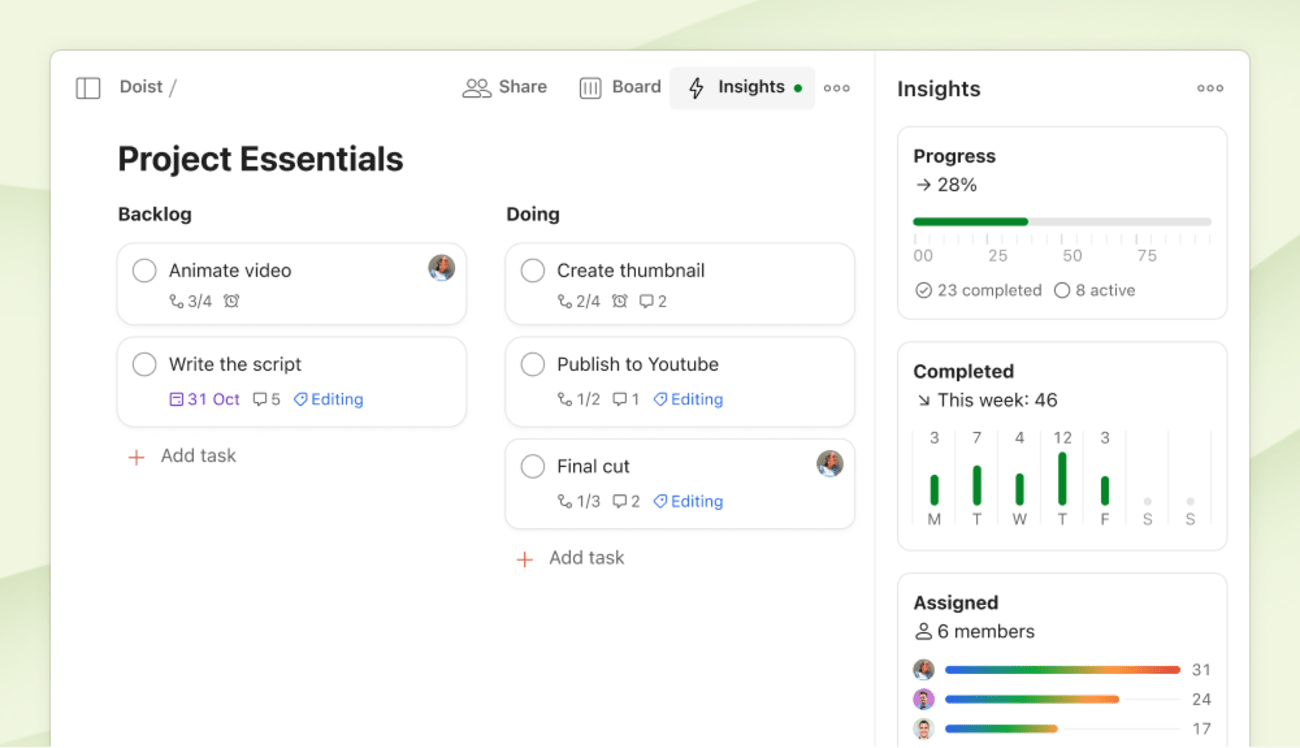Add task in the Doing column
Viewport: 1300px width, 748px height.
pyautogui.click(x=585, y=558)
